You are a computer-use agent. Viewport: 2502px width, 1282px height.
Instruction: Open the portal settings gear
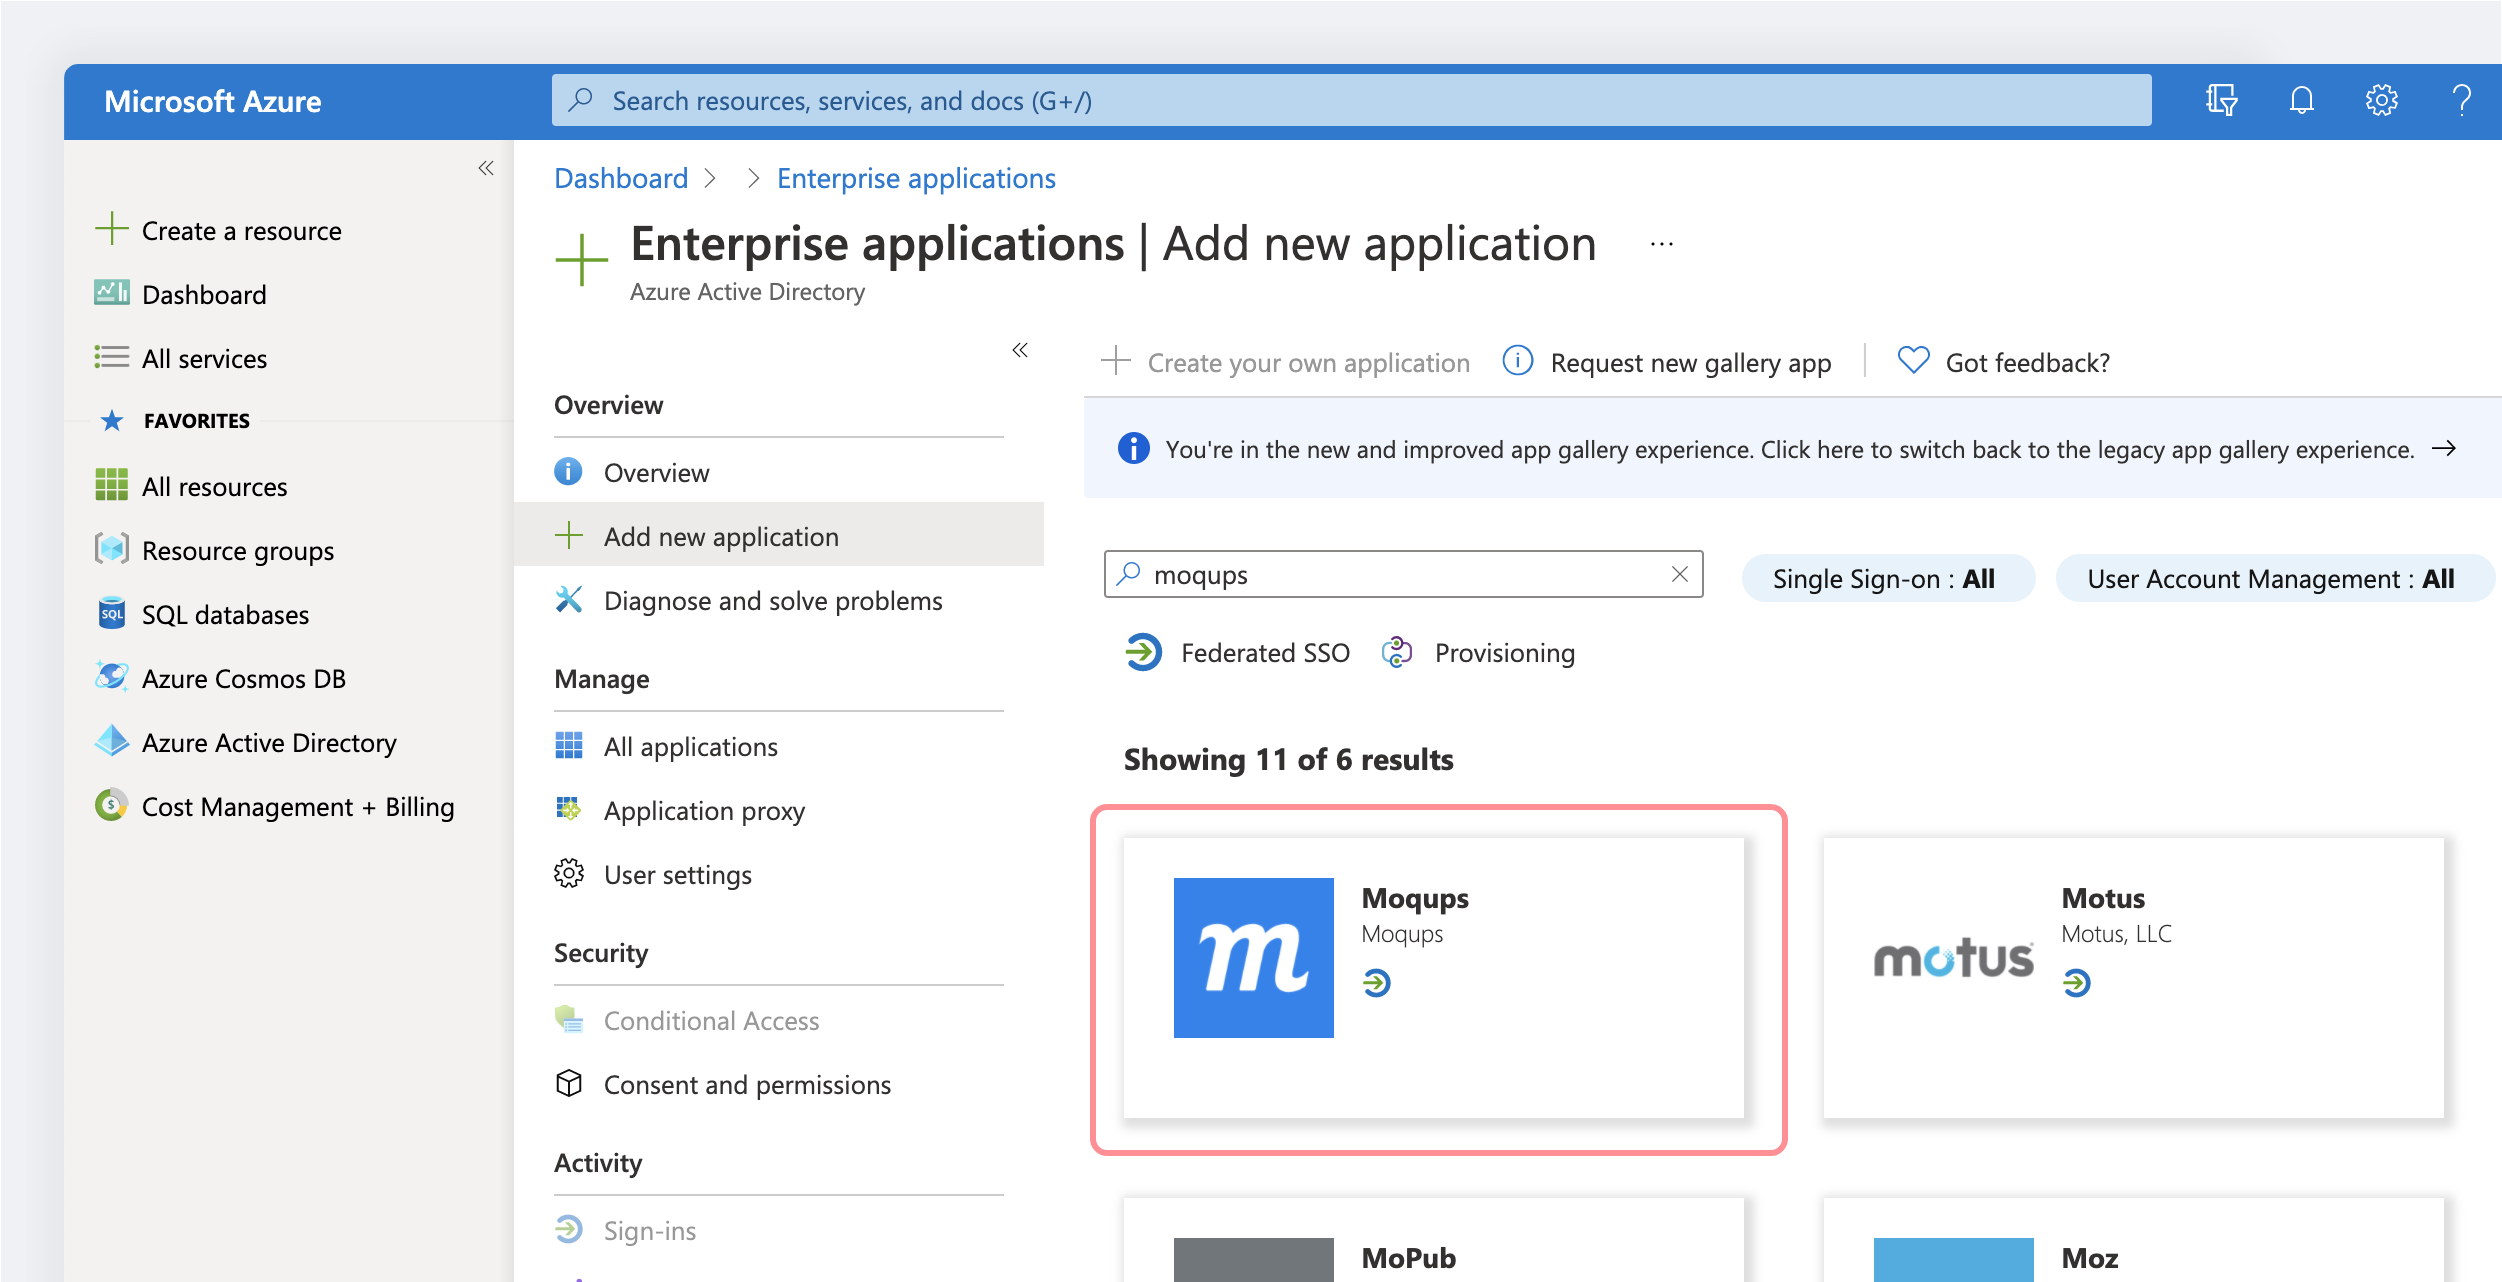point(2382,100)
